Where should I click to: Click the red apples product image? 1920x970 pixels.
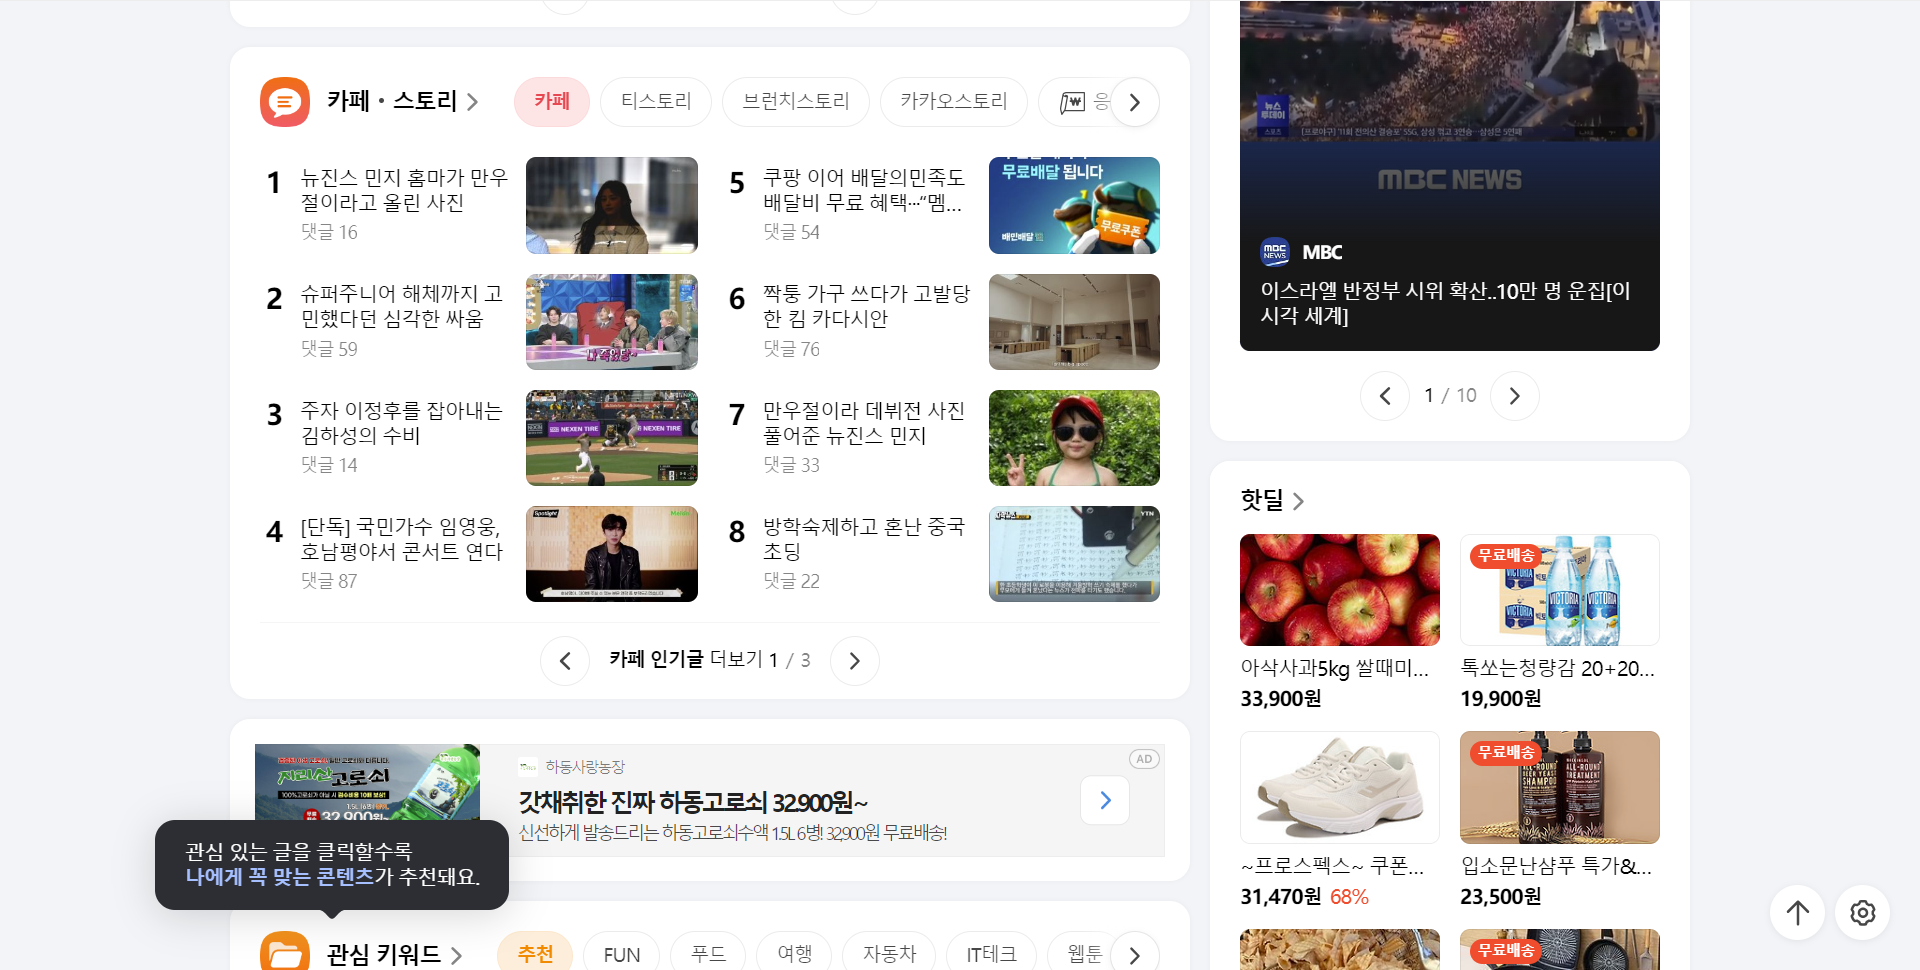point(1340,590)
